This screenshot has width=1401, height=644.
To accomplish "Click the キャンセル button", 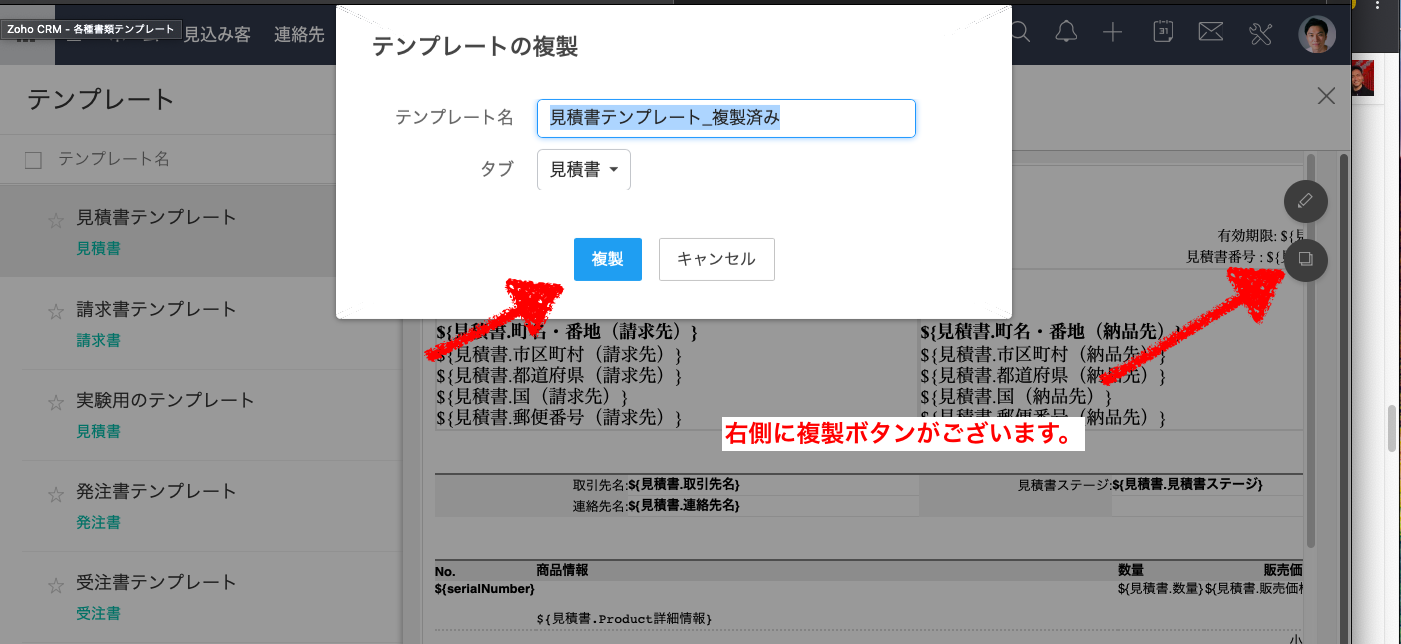I will (x=716, y=259).
